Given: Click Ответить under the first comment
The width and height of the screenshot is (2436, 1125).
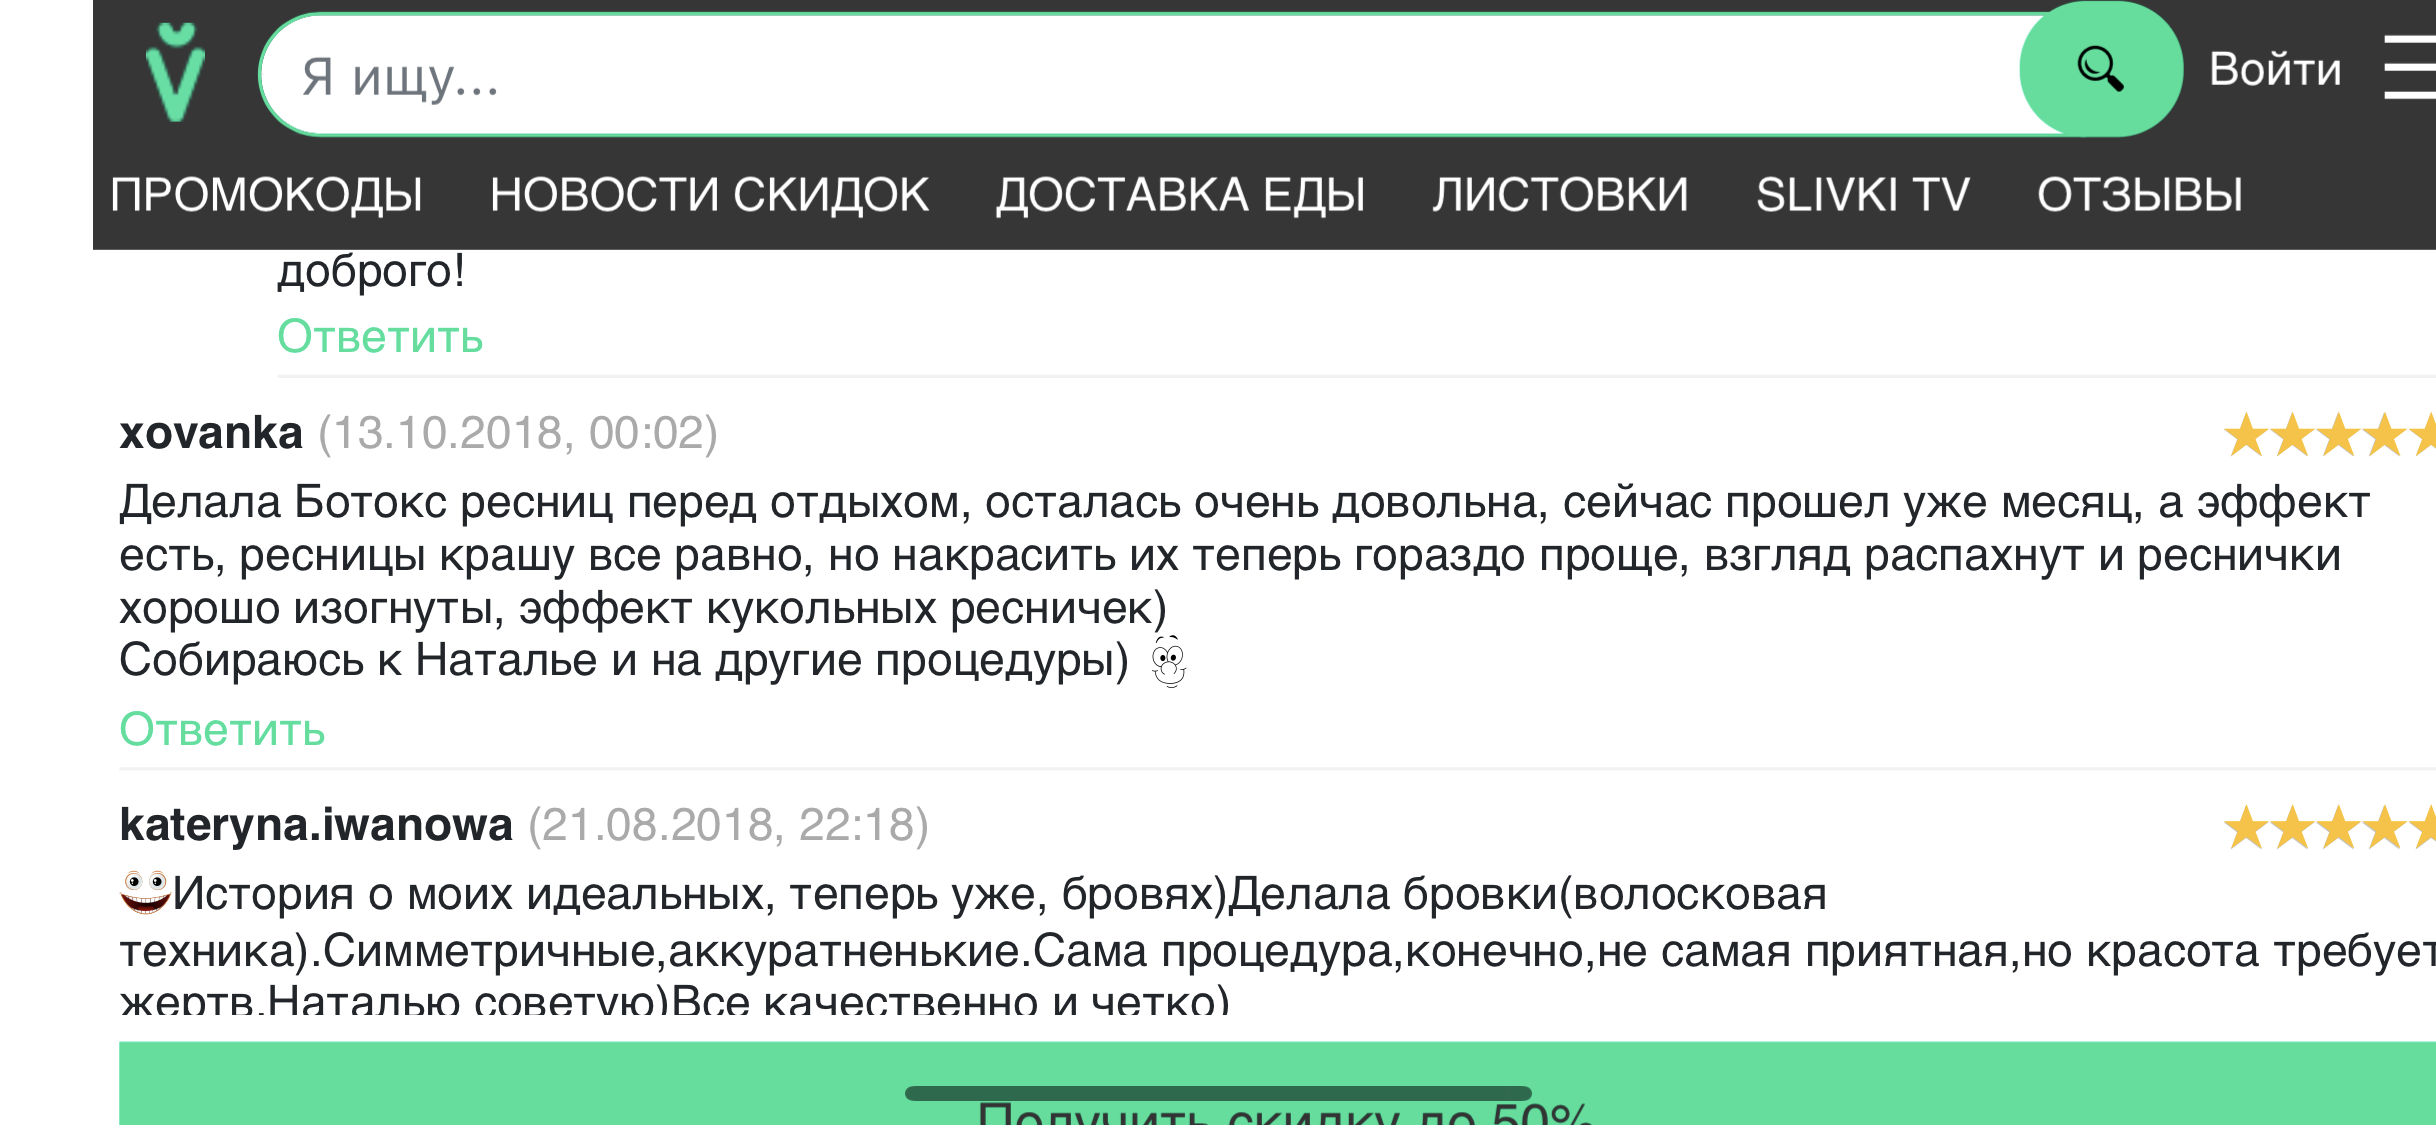Looking at the screenshot, I should click(x=380, y=337).
